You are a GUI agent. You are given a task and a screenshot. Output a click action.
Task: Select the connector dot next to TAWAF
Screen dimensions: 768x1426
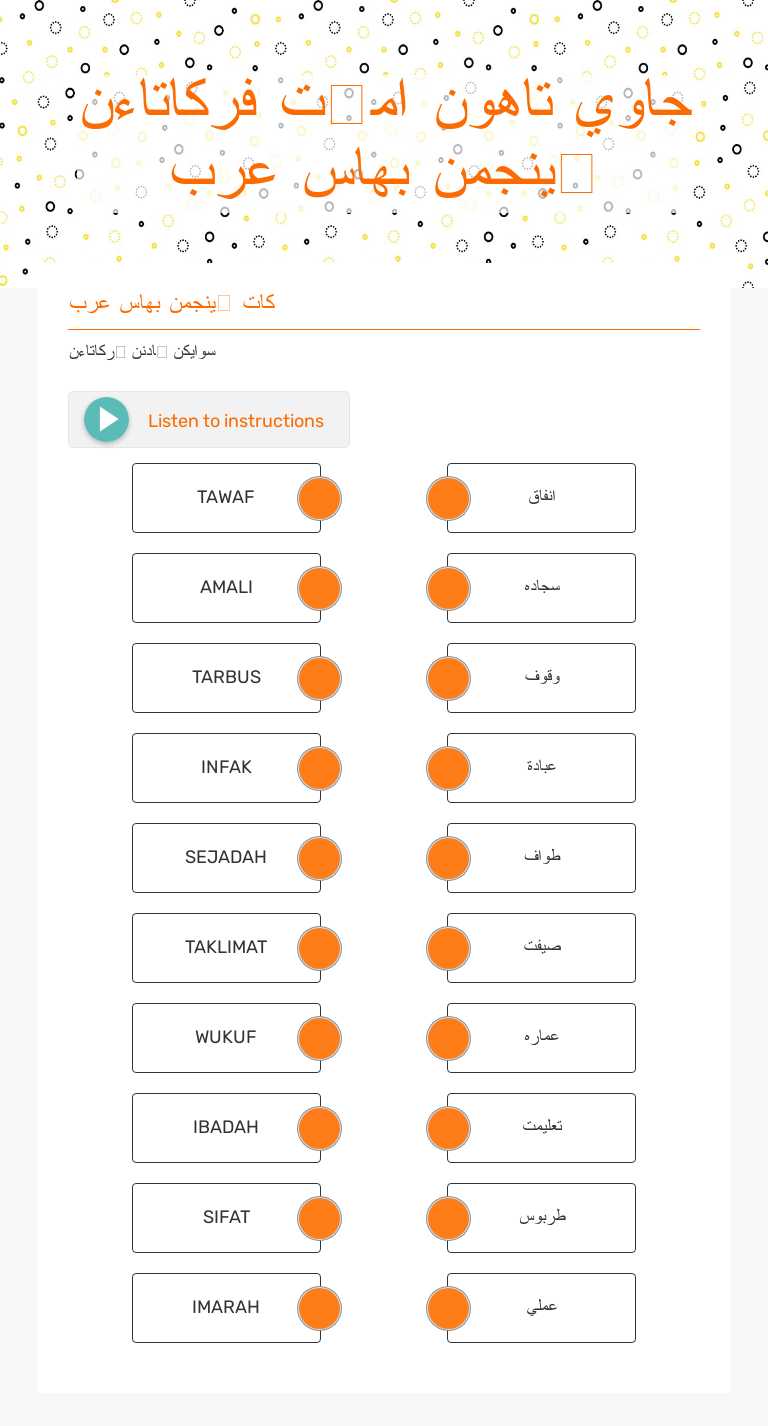(x=319, y=498)
